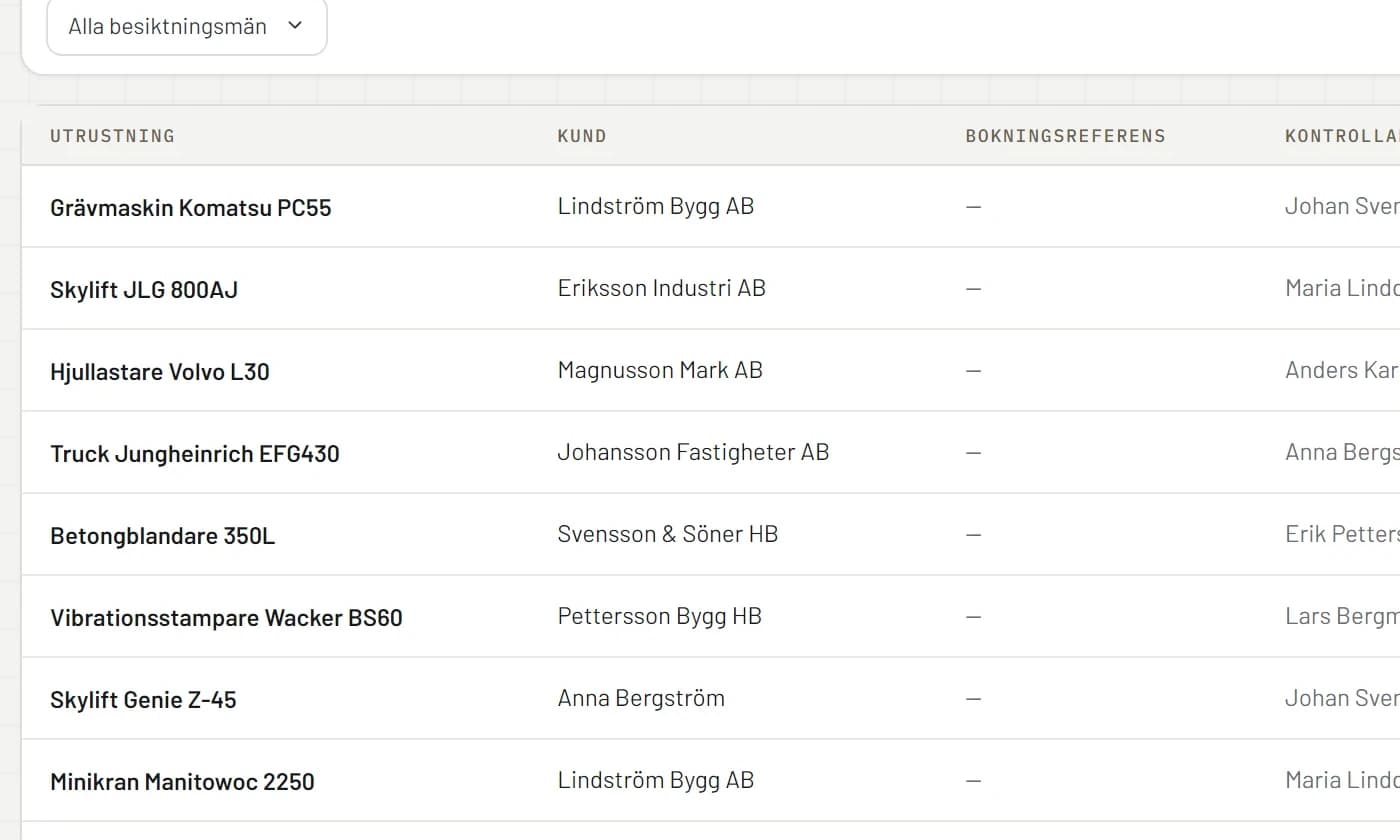
Task: Click customer Pettersson Bygg HB
Action: click(660, 616)
